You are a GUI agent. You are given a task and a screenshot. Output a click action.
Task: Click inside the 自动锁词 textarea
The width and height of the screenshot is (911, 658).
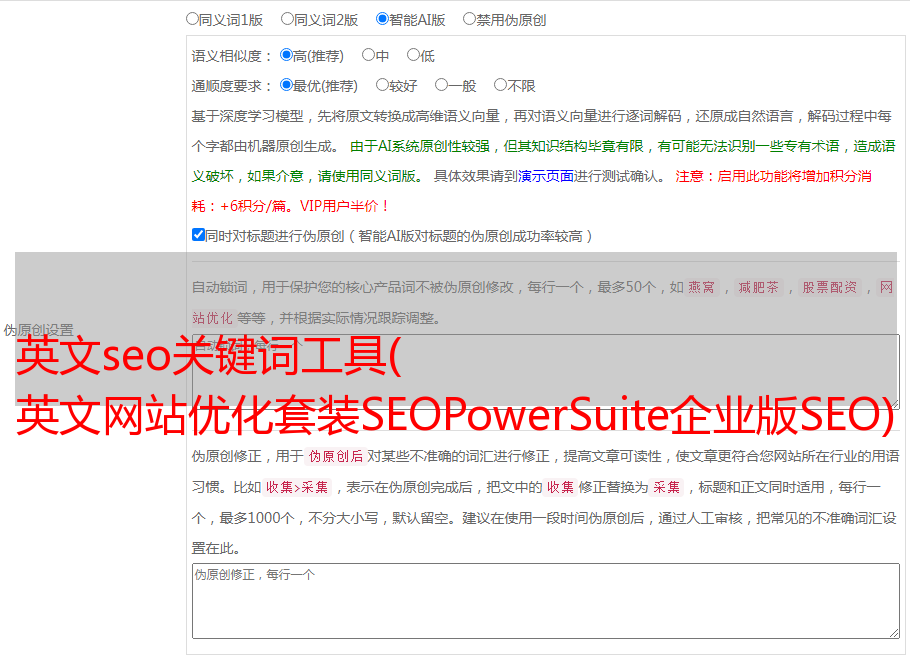click(x=546, y=371)
